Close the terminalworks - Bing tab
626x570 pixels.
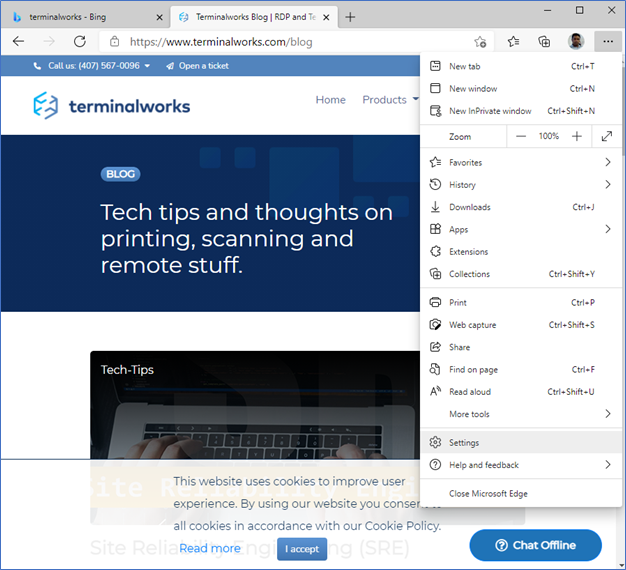click(x=159, y=17)
